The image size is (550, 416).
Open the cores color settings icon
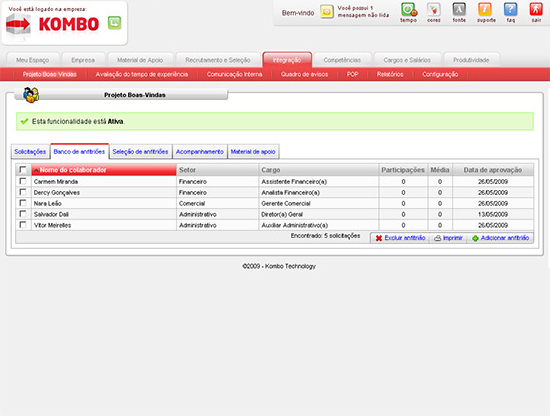(434, 9)
